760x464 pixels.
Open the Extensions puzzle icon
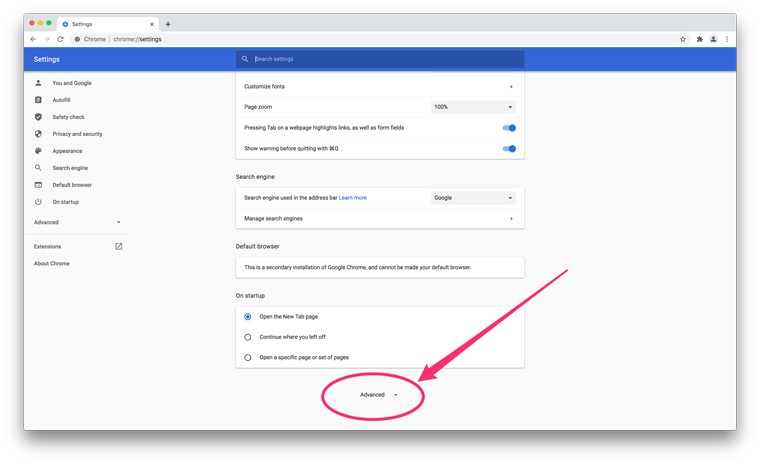(x=699, y=39)
